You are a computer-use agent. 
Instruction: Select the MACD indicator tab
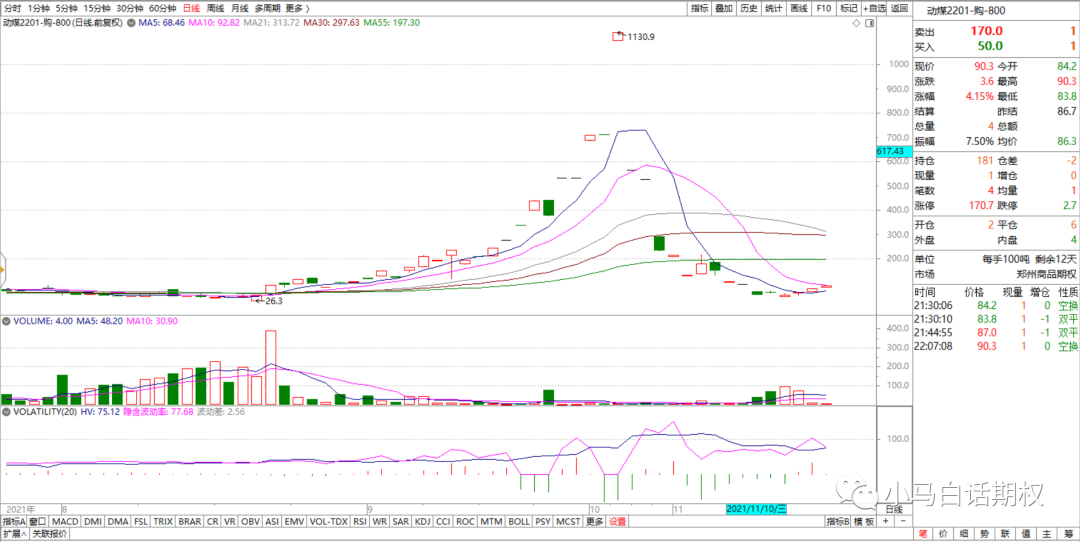point(65,521)
